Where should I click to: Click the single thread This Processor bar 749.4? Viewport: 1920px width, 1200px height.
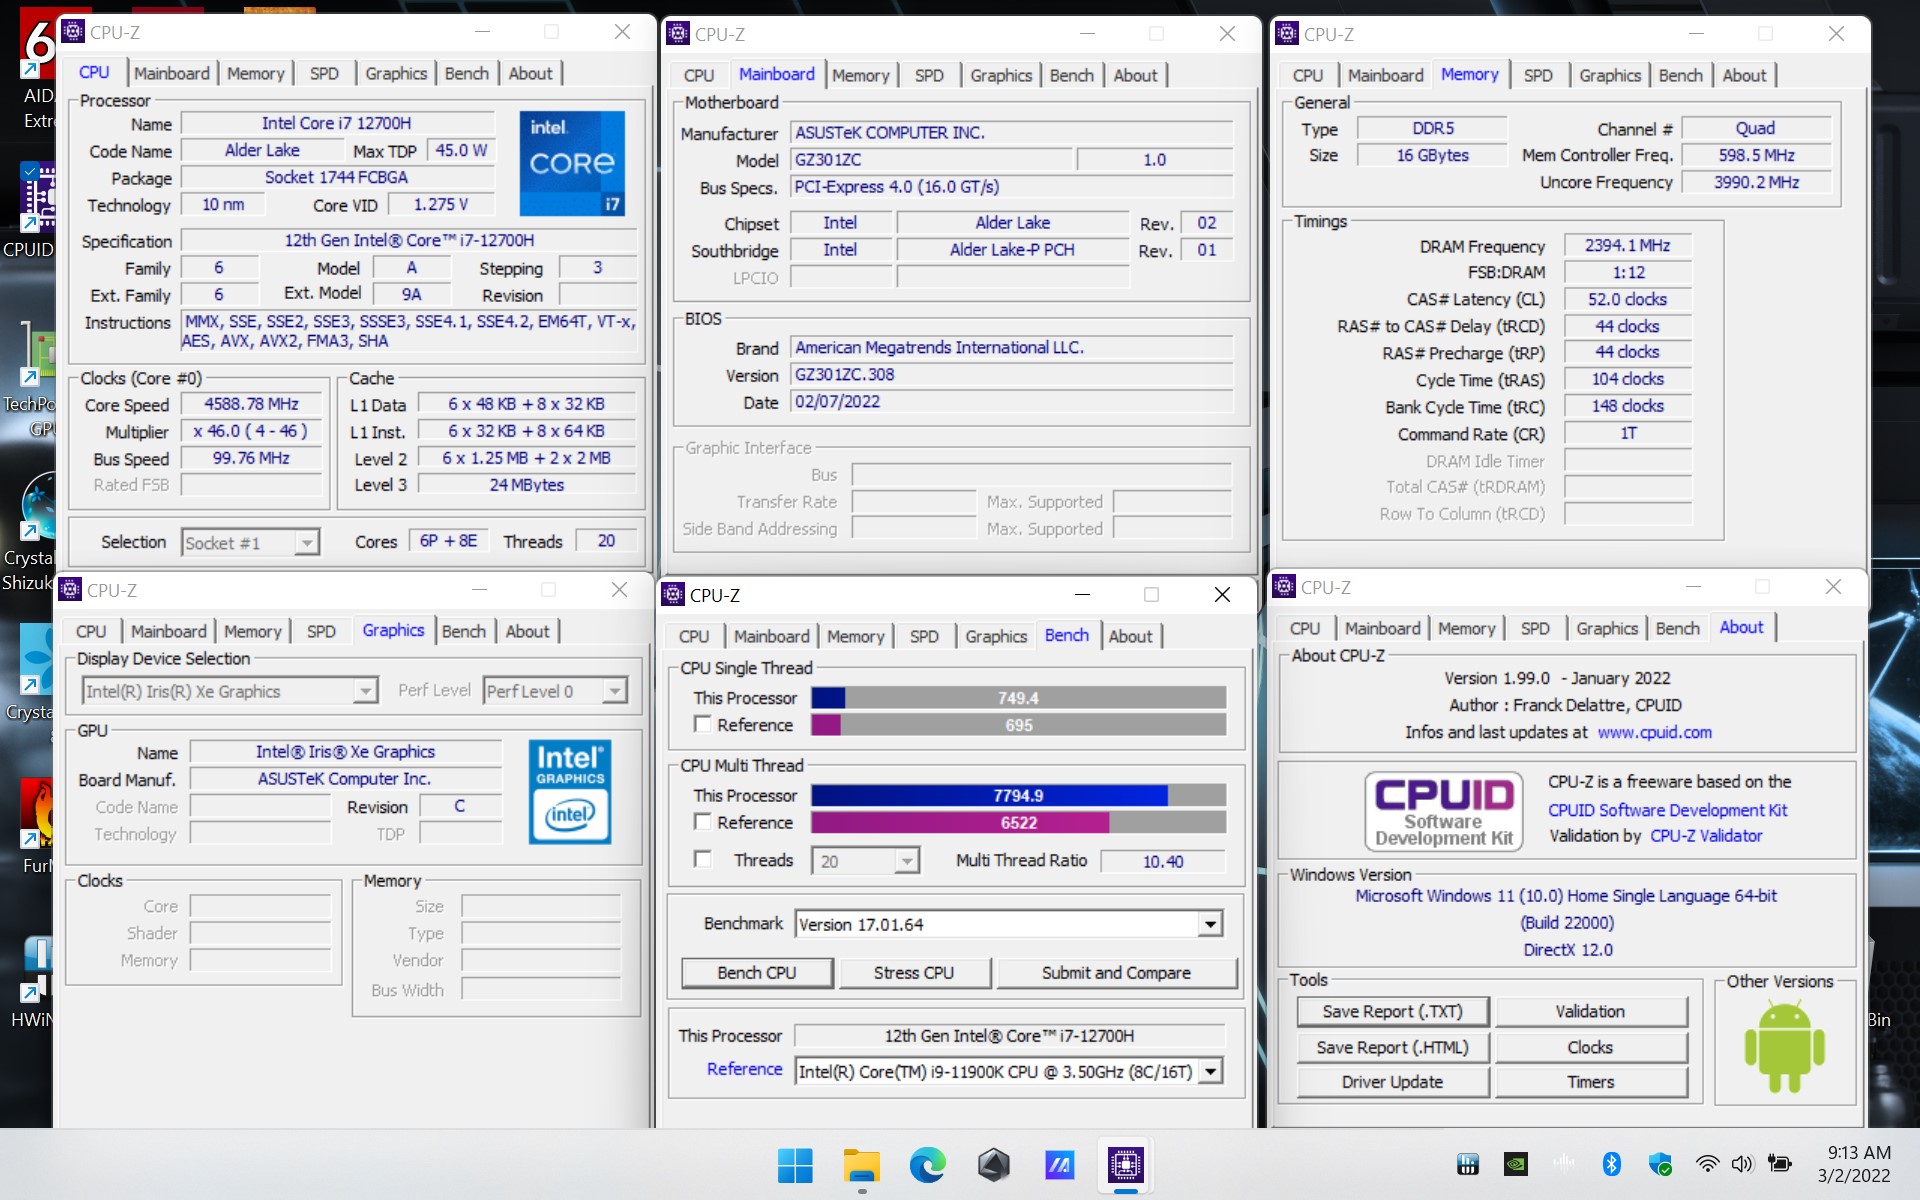pyautogui.click(x=1018, y=698)
